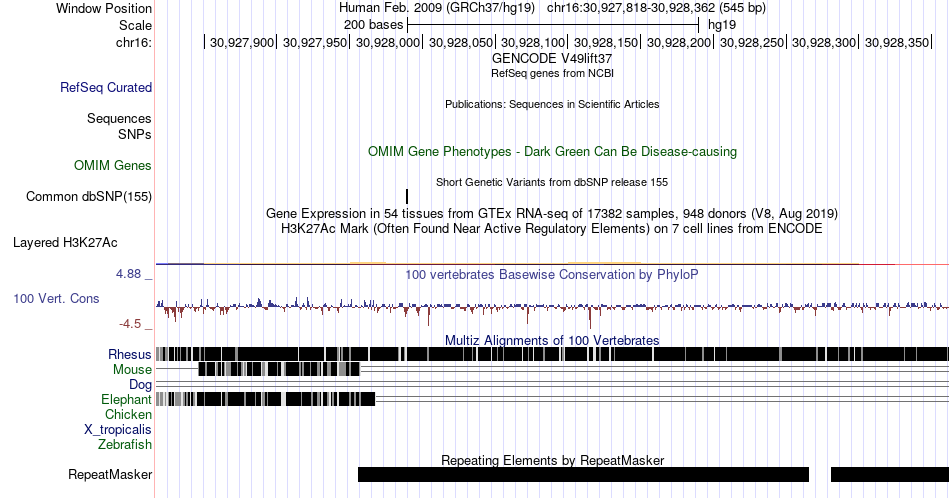
Task: Click the -4.5 PhyloP minimum value
Action: point(130,324)
